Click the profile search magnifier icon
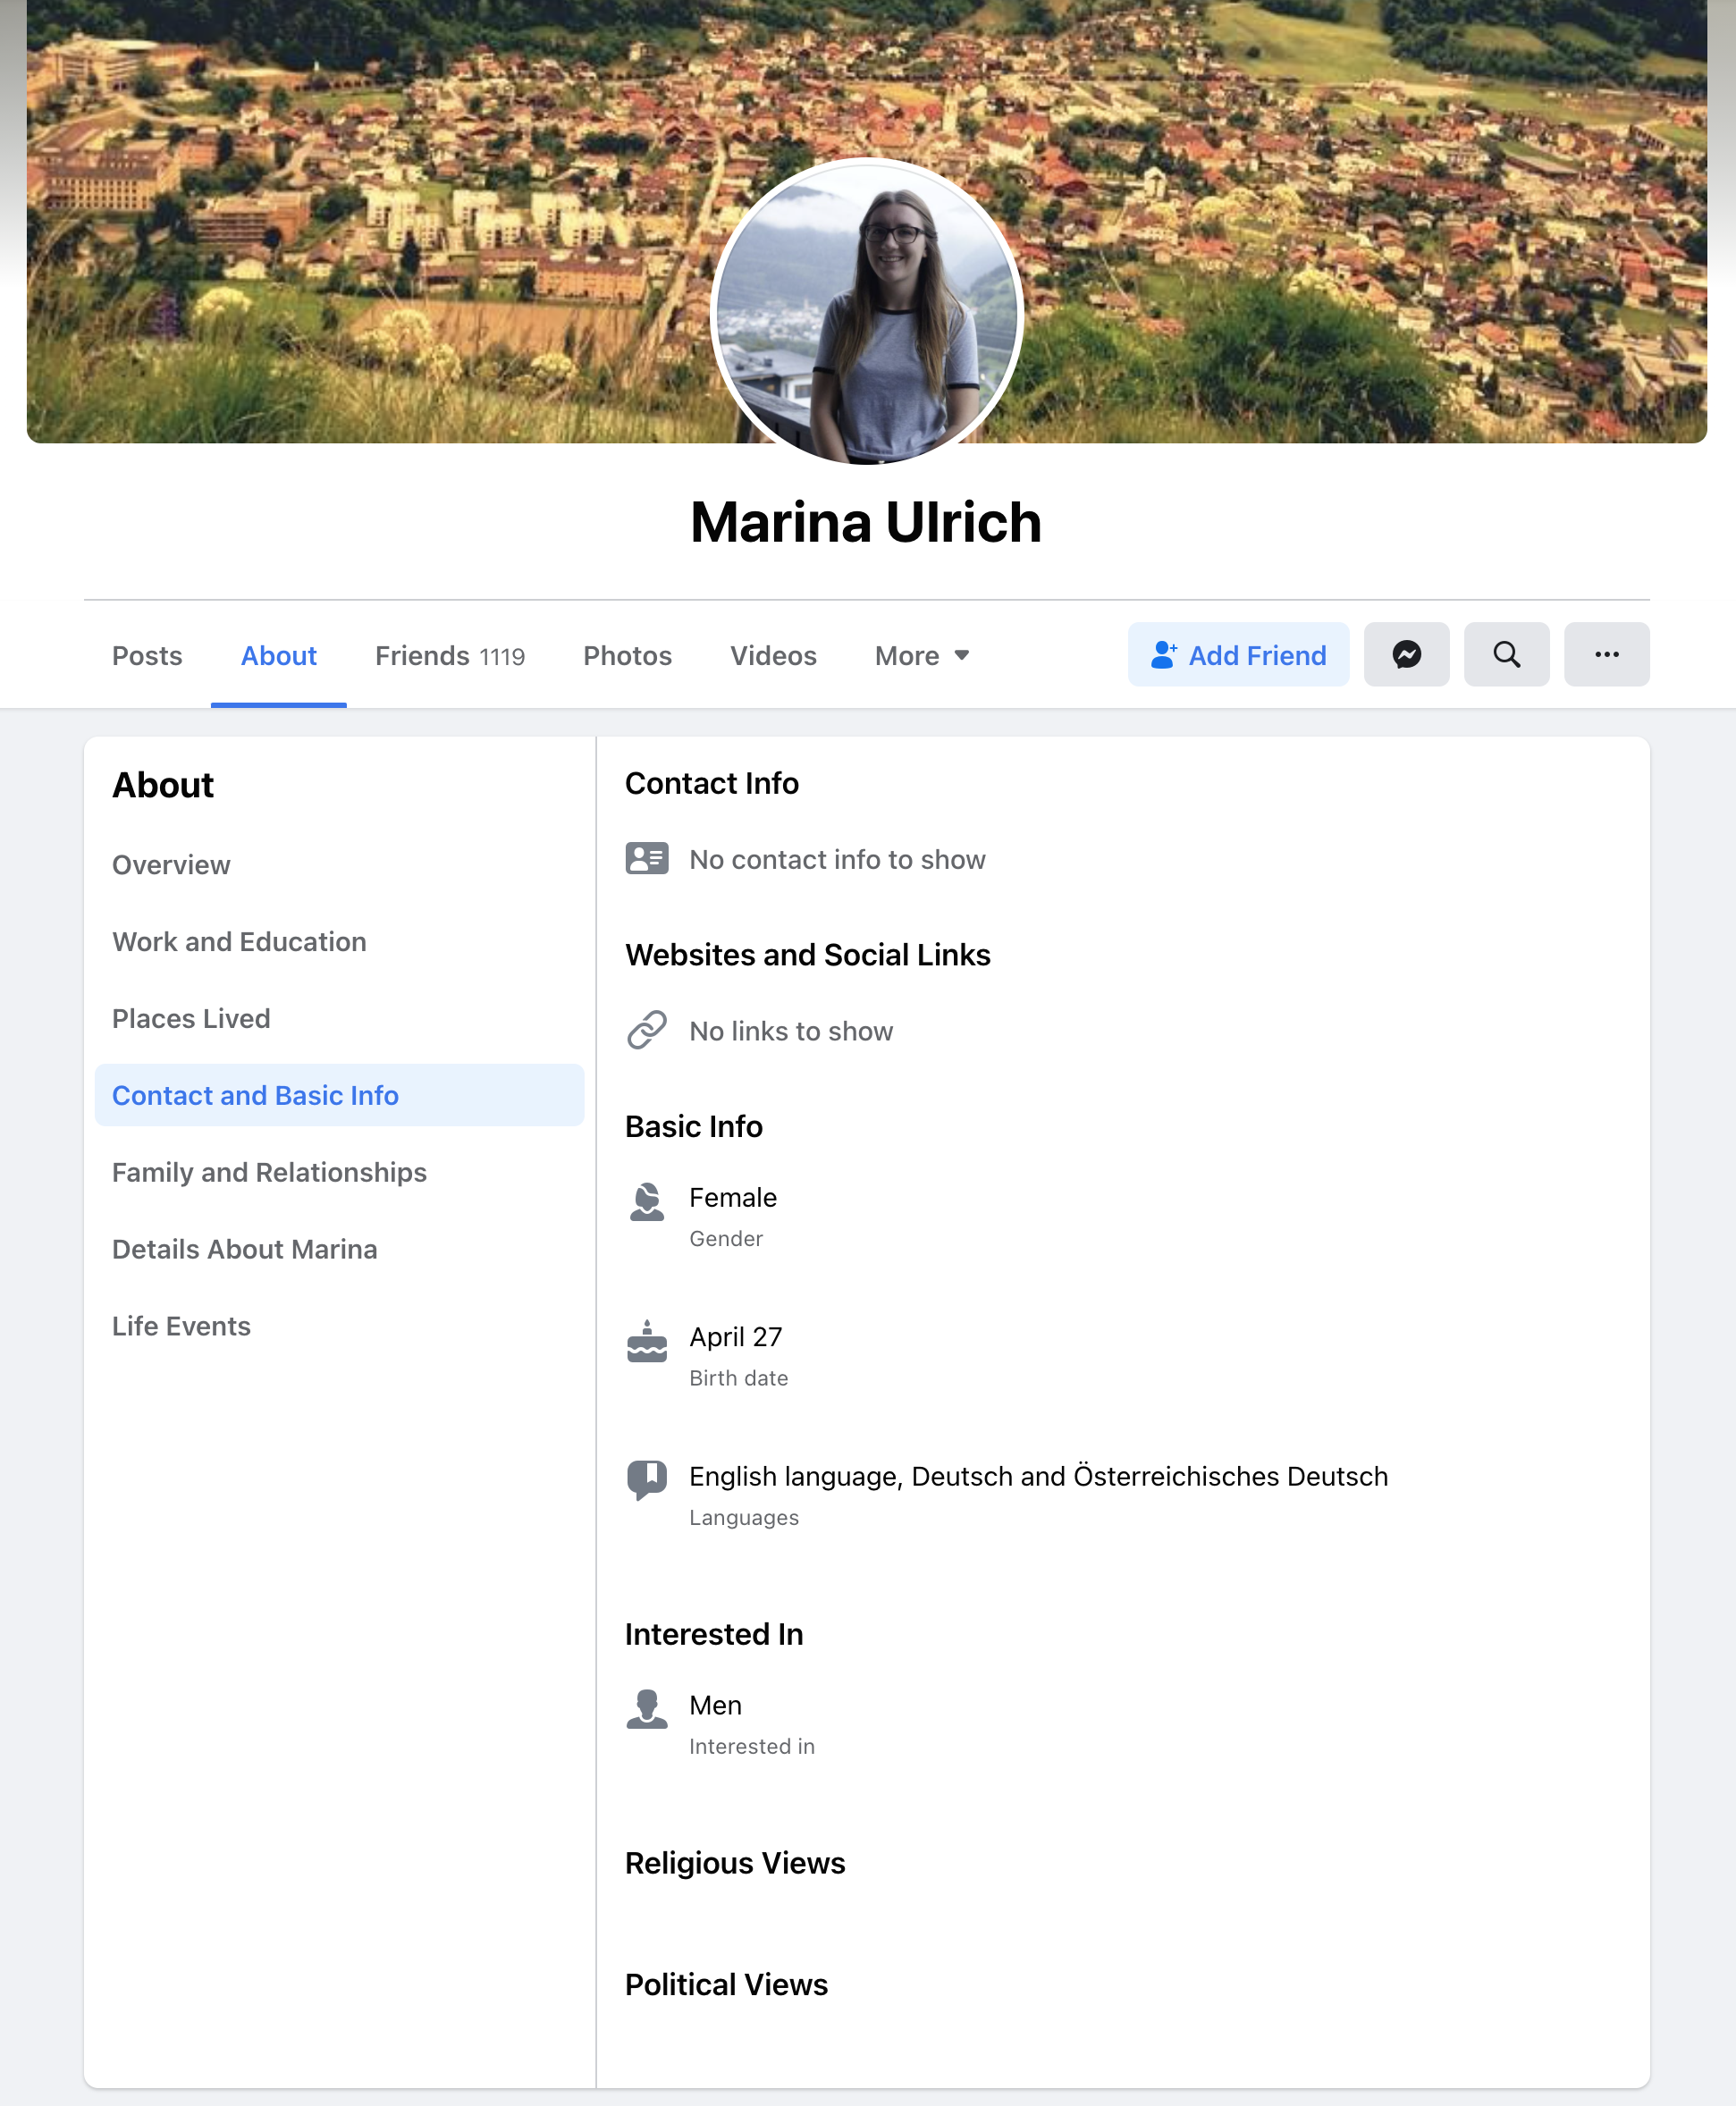This screenshot has width=1736, height=2106. click(x=1506, y=654)
